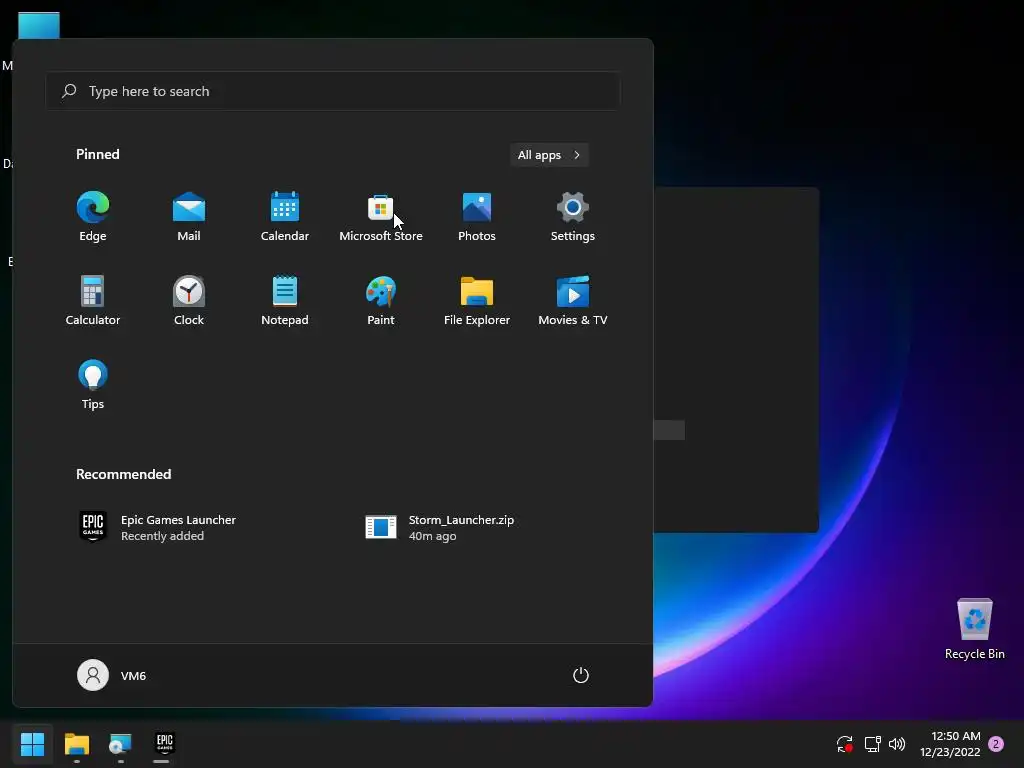Click the Windows Update tray icon
Viewport: 1024px width, 768px height.
(844, 744)
